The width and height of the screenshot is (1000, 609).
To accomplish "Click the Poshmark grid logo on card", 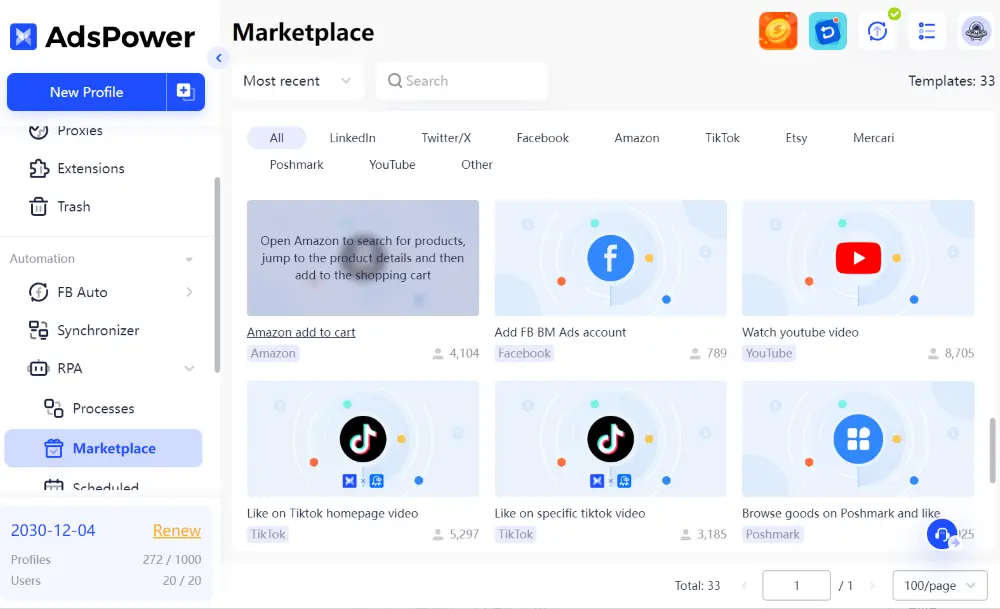I will pyautogui.click(x=858, y=439).
